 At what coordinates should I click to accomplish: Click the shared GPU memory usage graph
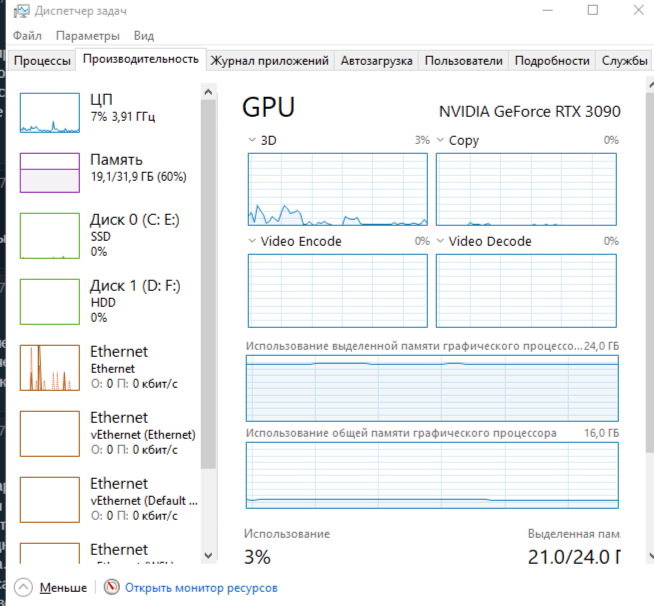tap(432, 475)
